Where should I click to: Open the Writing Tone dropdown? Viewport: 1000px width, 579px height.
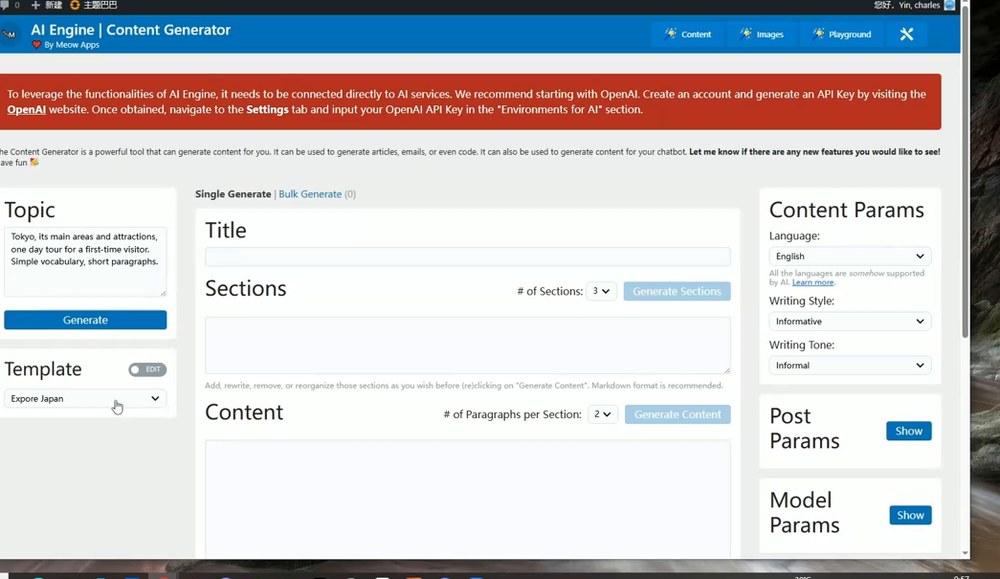[849, 365]
